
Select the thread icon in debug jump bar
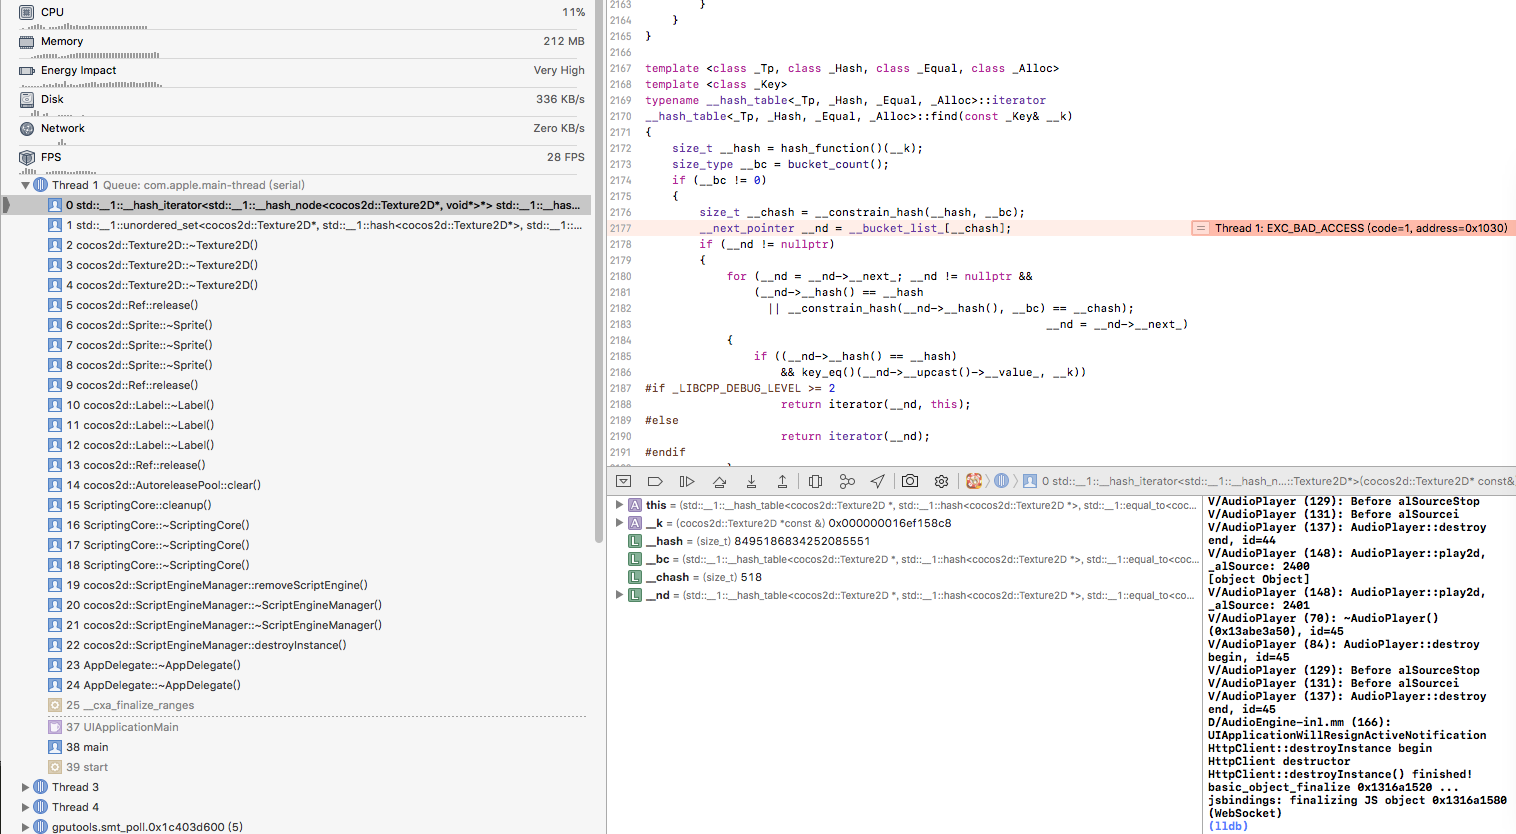coord(1001,481)
